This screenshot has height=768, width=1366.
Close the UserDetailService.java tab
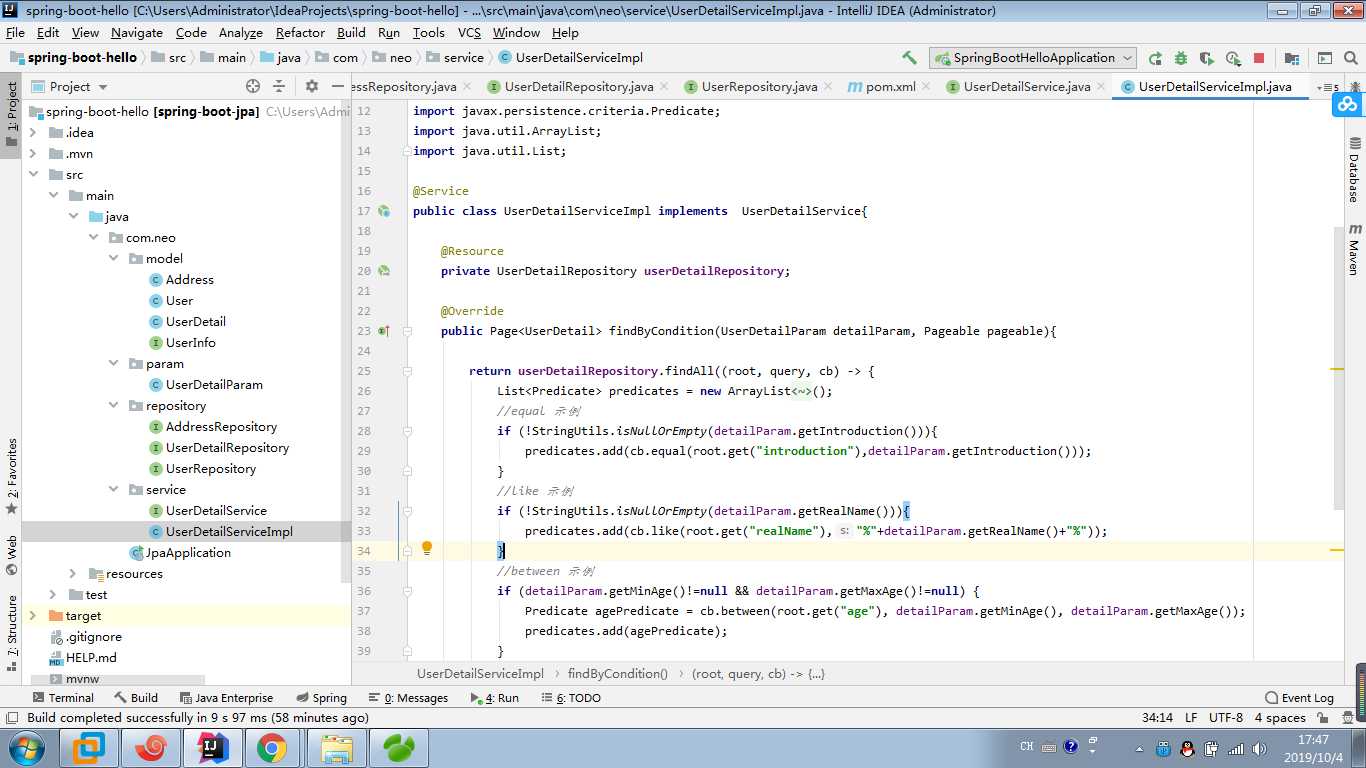coord(1100,87)
